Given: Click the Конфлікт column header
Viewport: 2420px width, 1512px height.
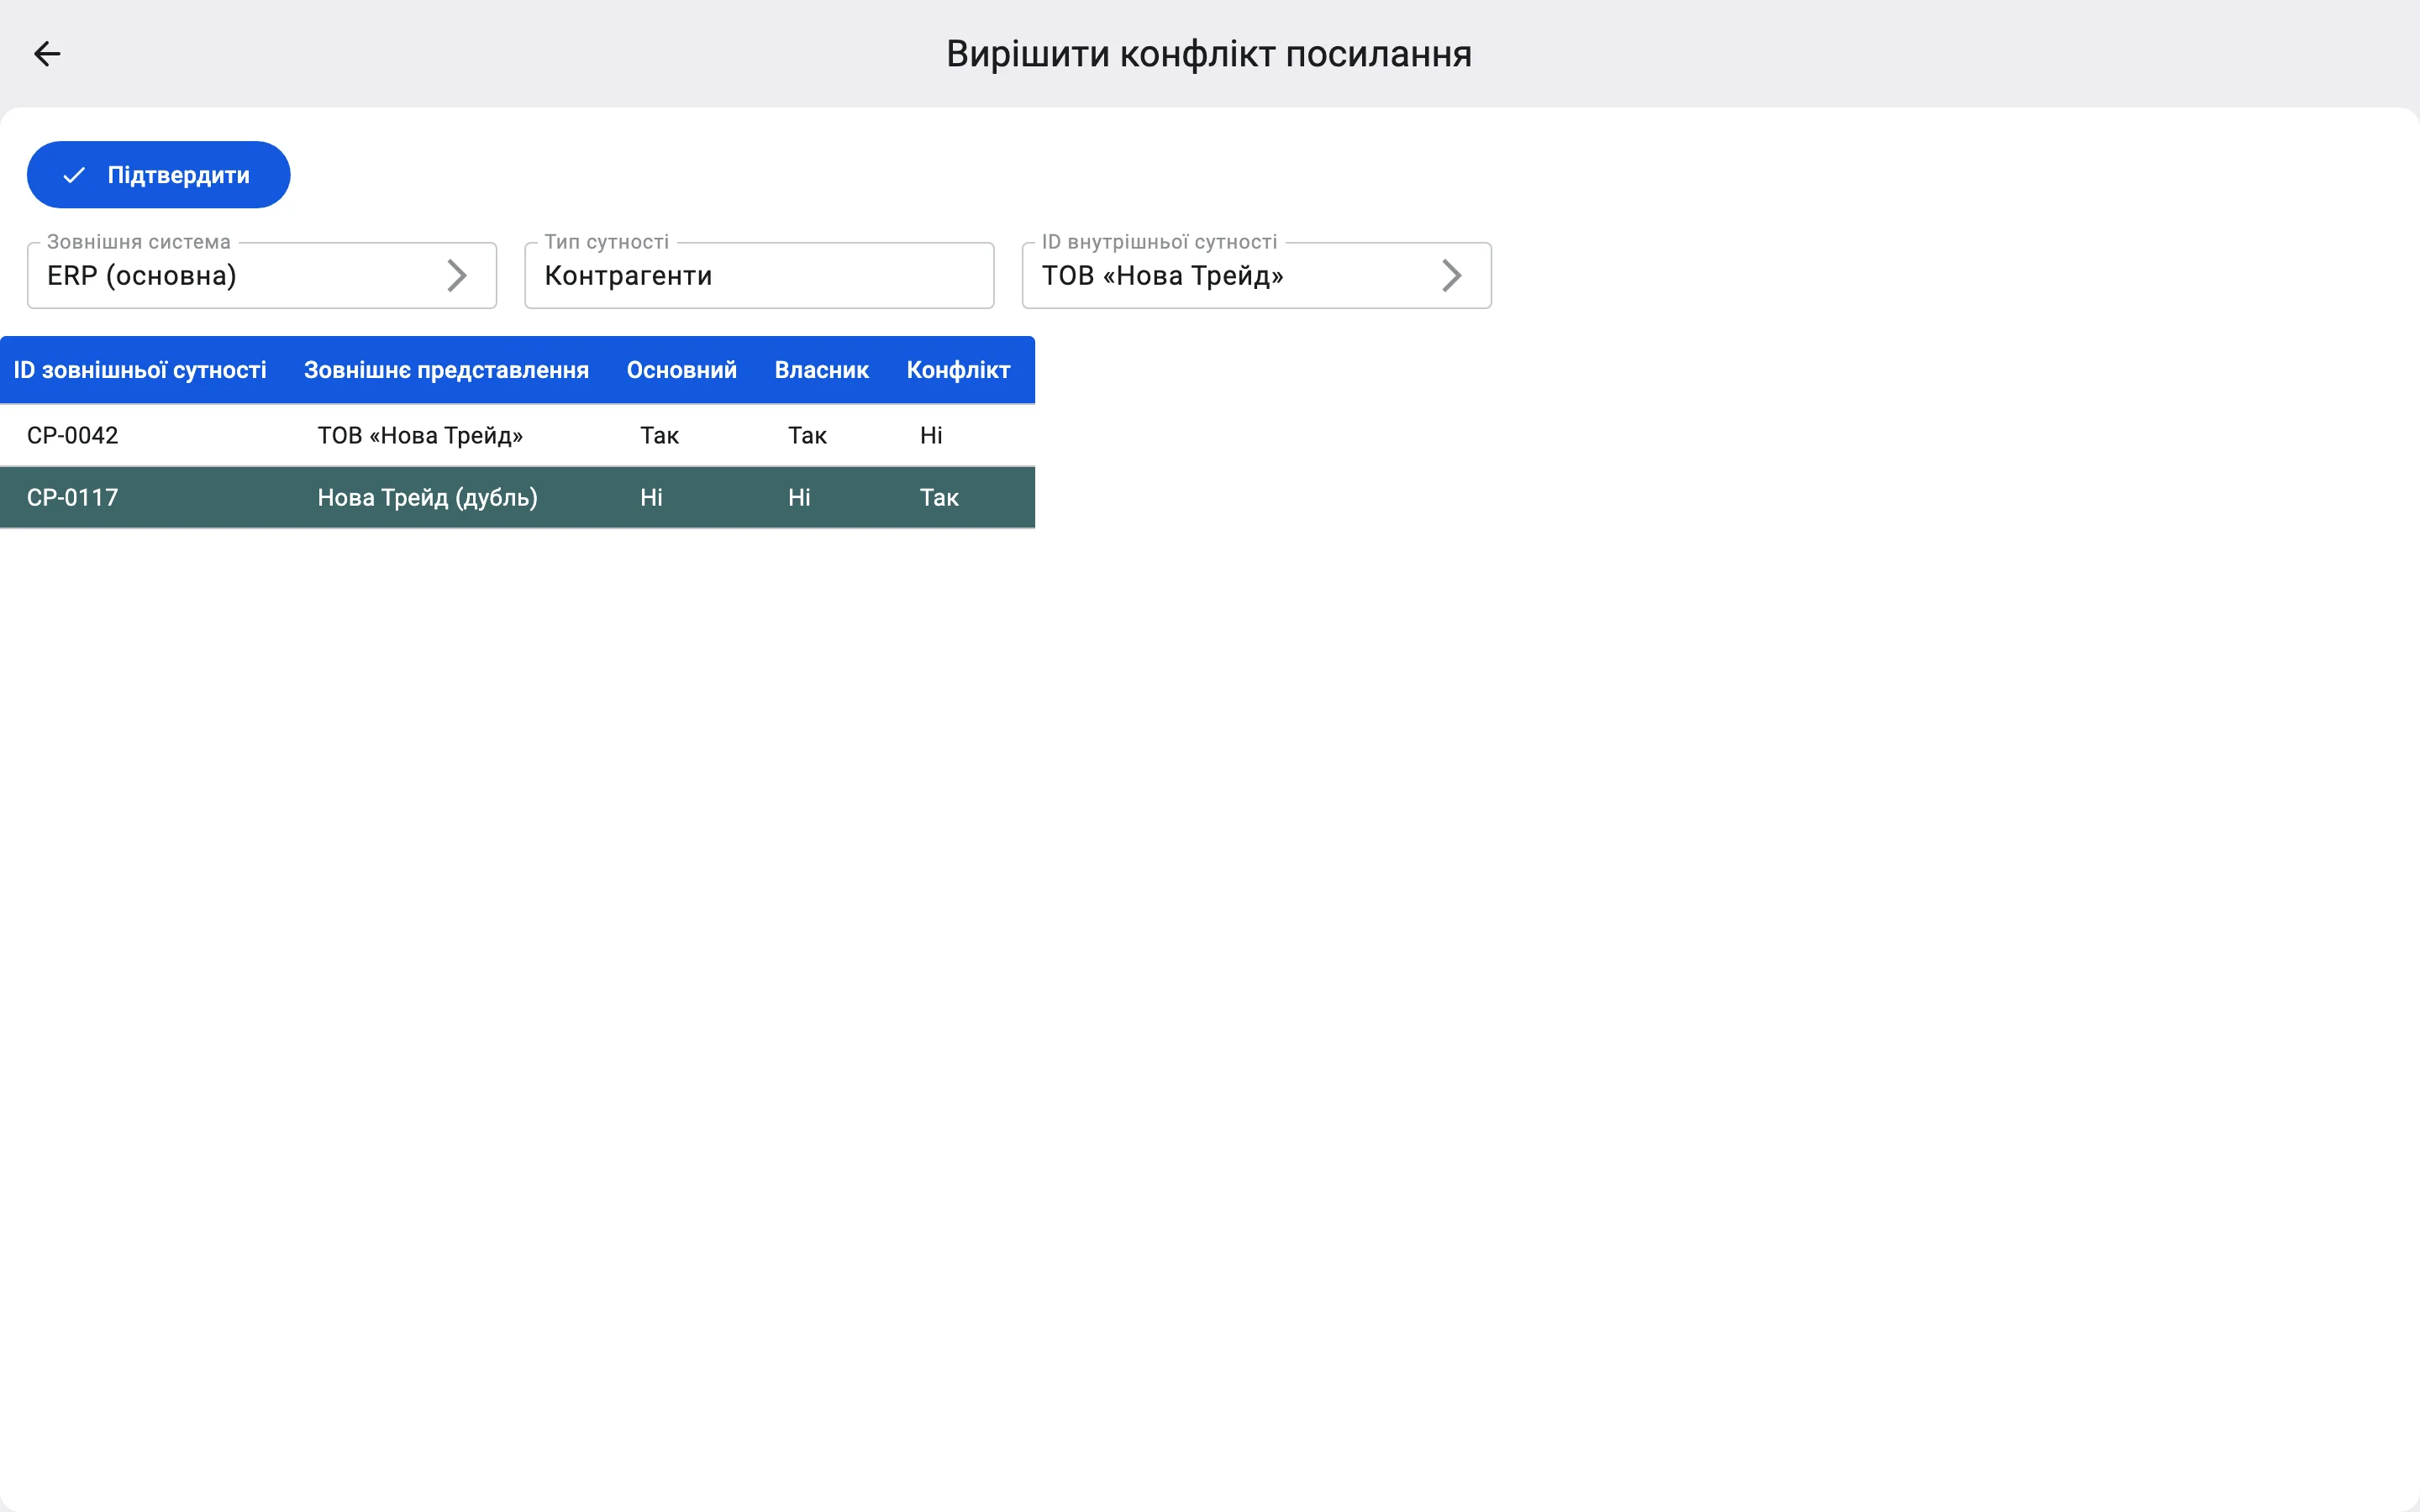Looking at the screenshot, I should click(x=958, y=370).
